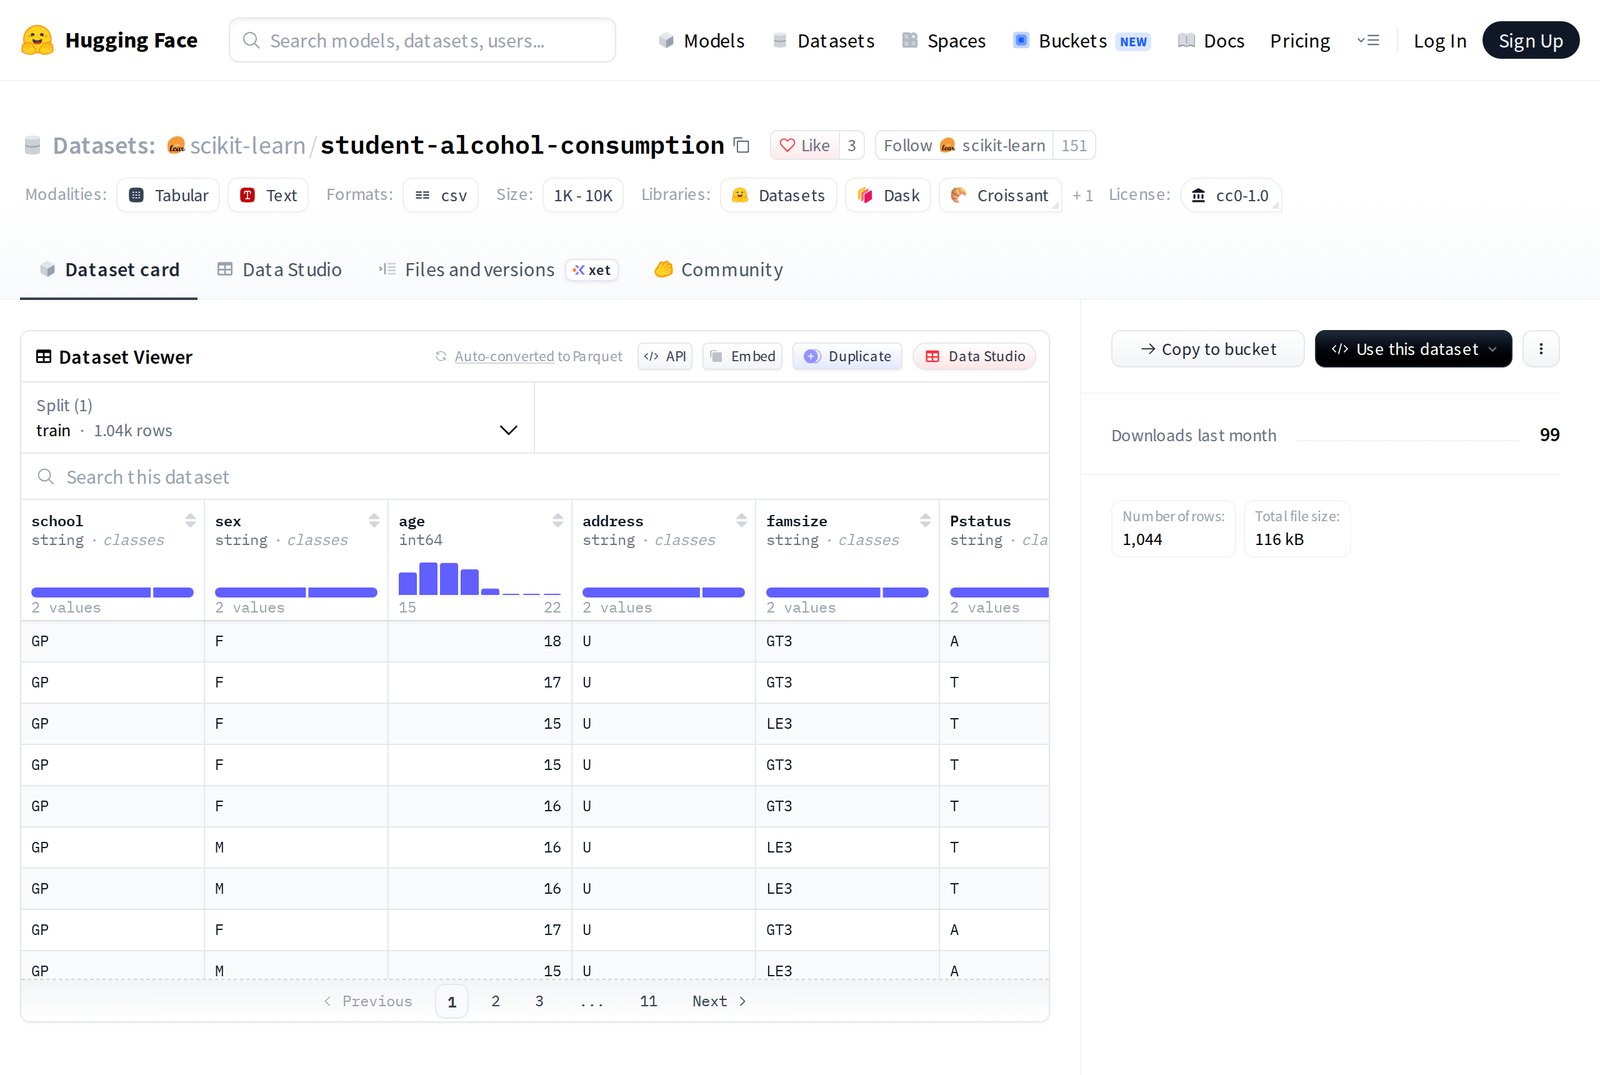Open the three-dot options menu beside Use this dataset
Screen dimensions: 1600x1075
tap(1541, 349)
